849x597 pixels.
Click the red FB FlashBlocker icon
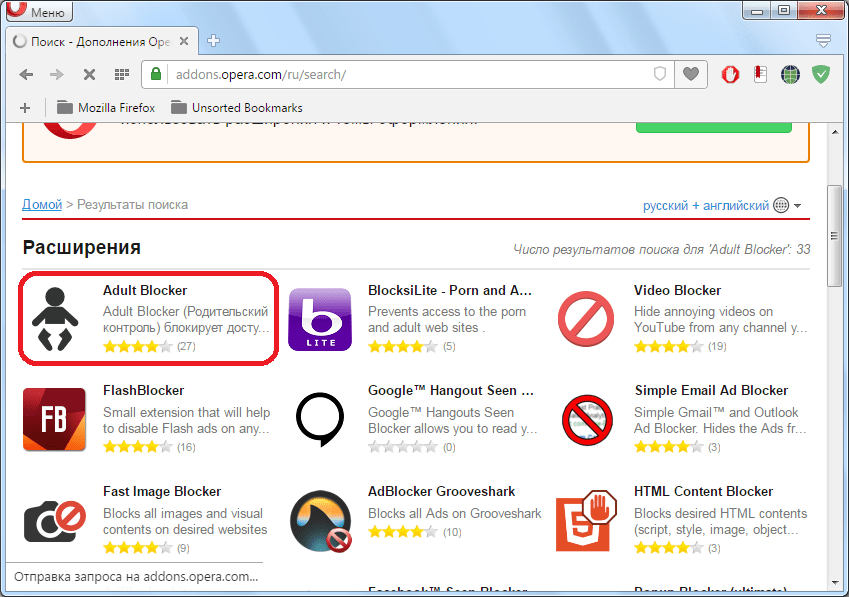[54, 419]
